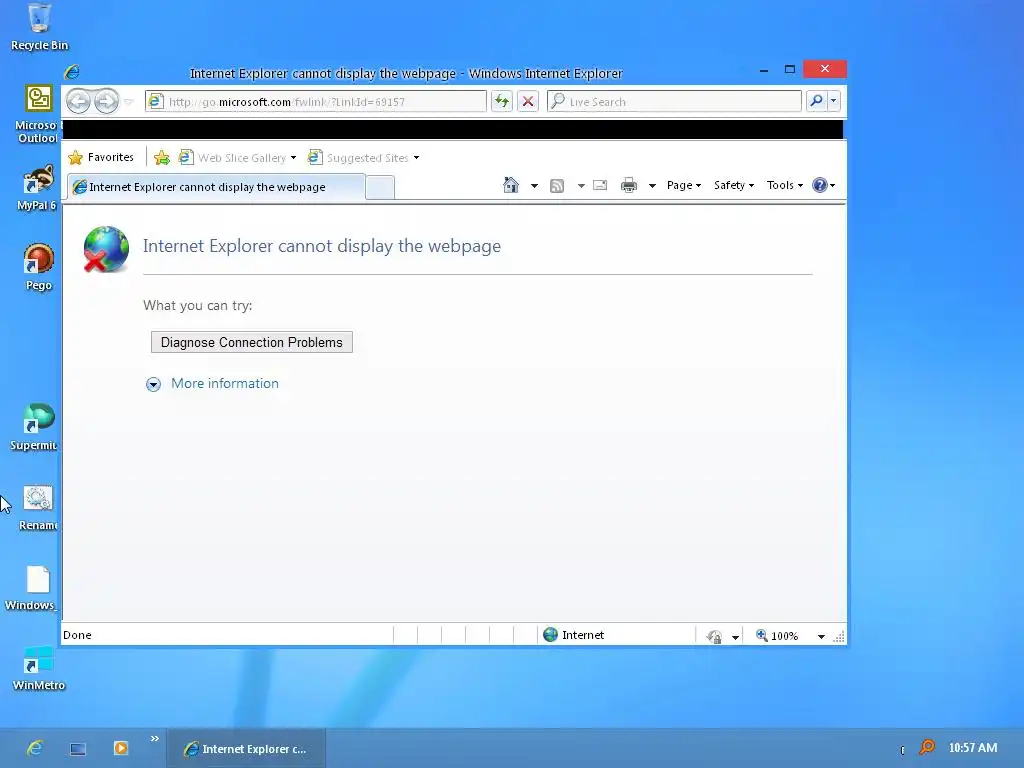Open a new blank tab

(379, 187)
